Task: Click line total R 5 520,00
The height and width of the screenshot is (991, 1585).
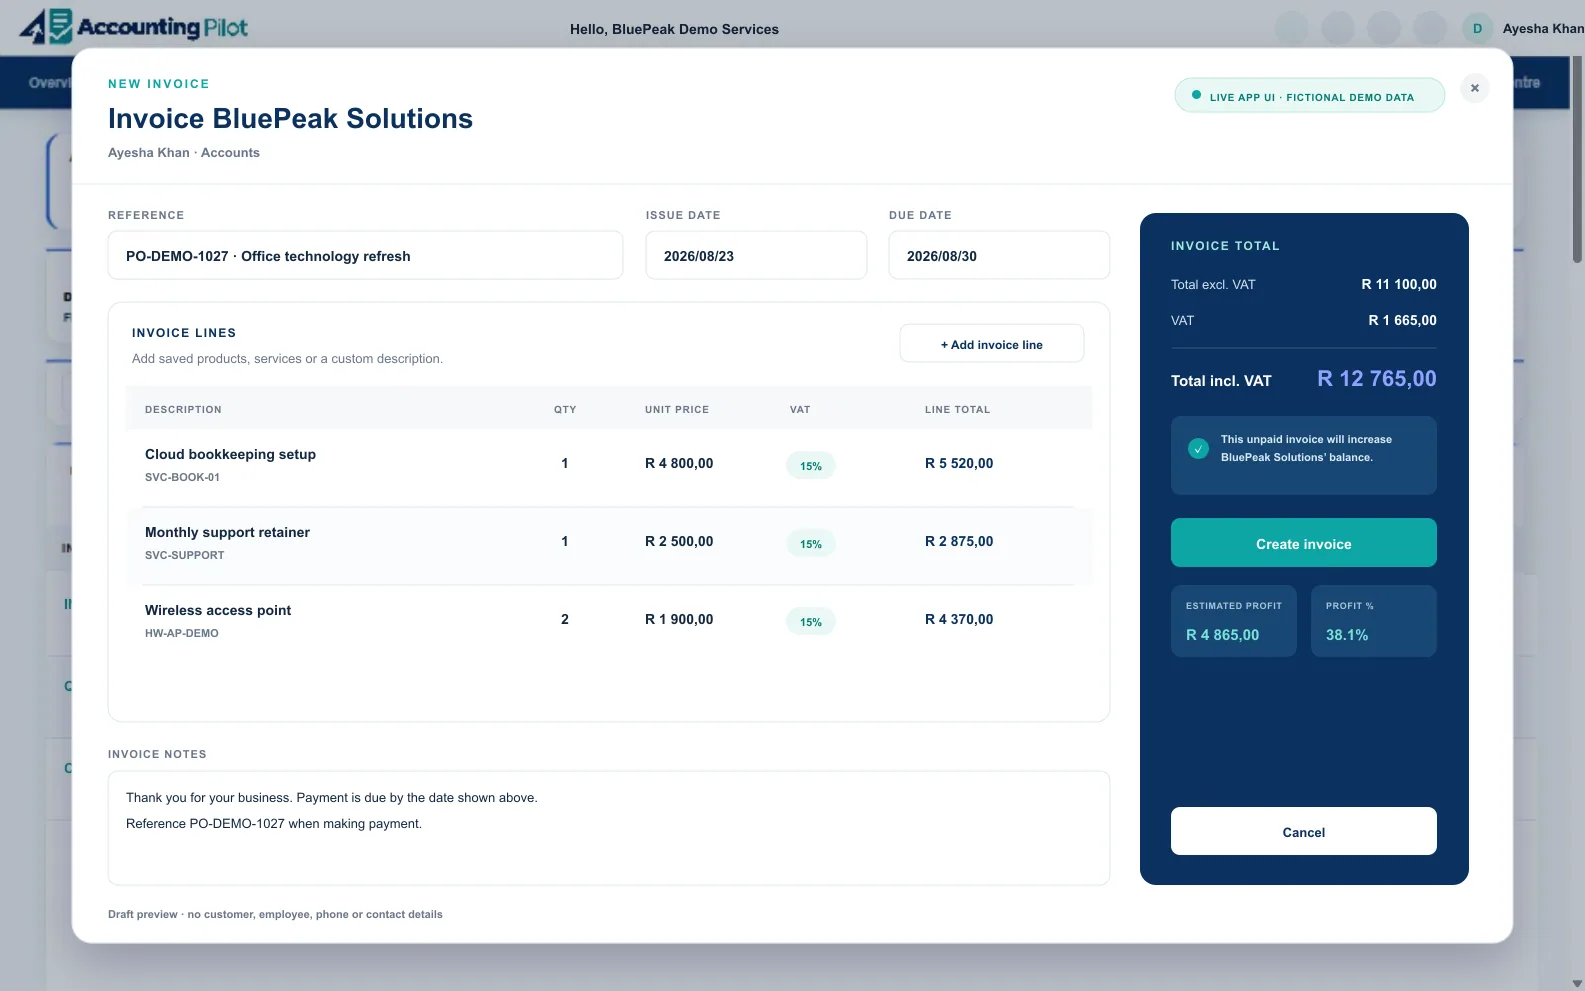Action: pyautogui.click(x=959, y=463)
